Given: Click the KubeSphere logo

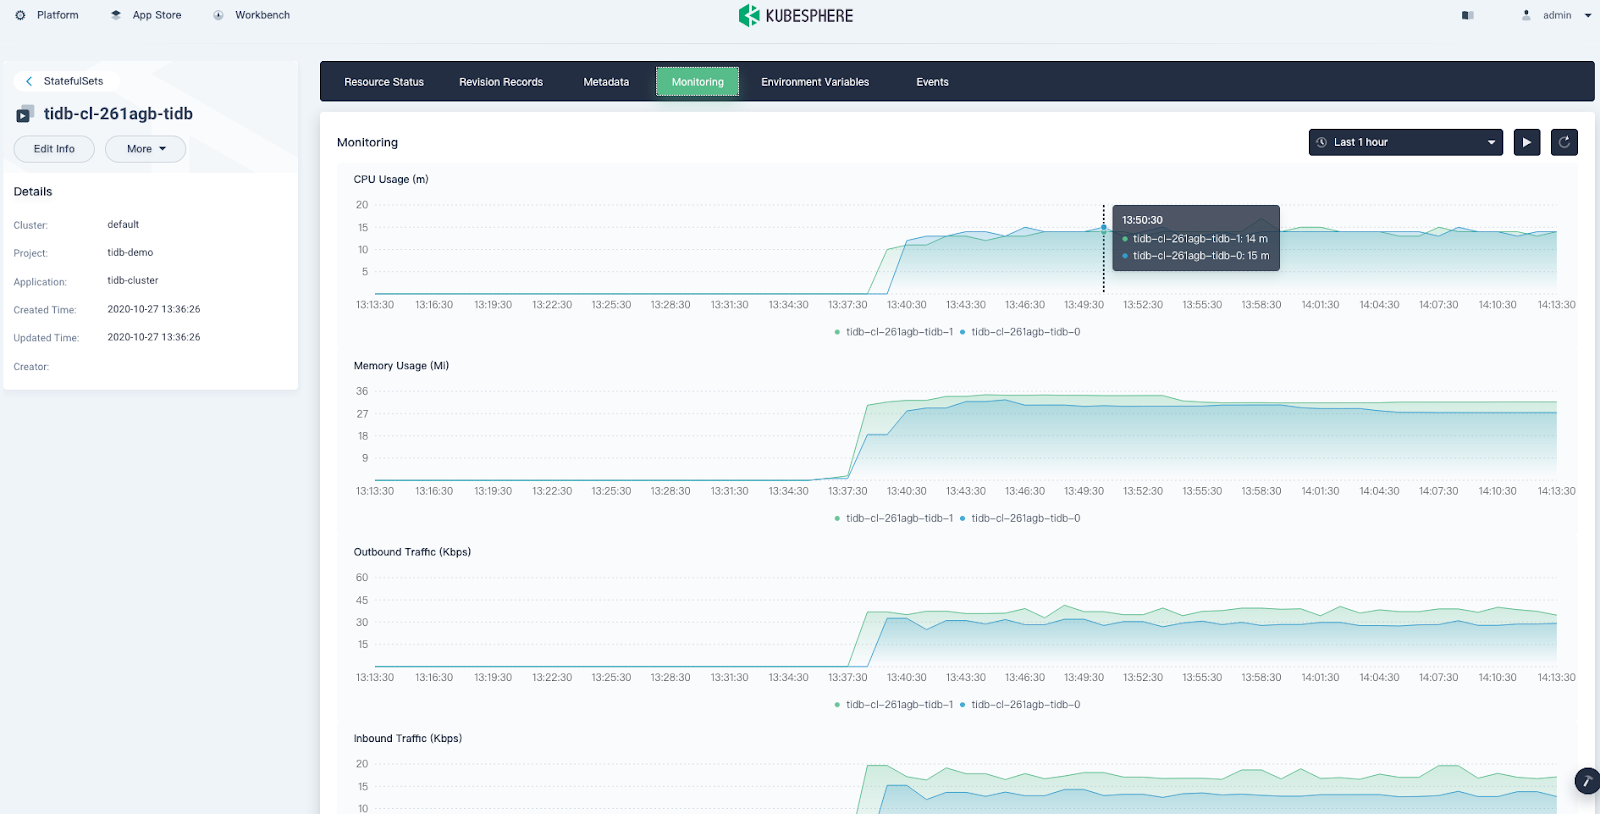Looking at the screenshot, I should point(796,15).
